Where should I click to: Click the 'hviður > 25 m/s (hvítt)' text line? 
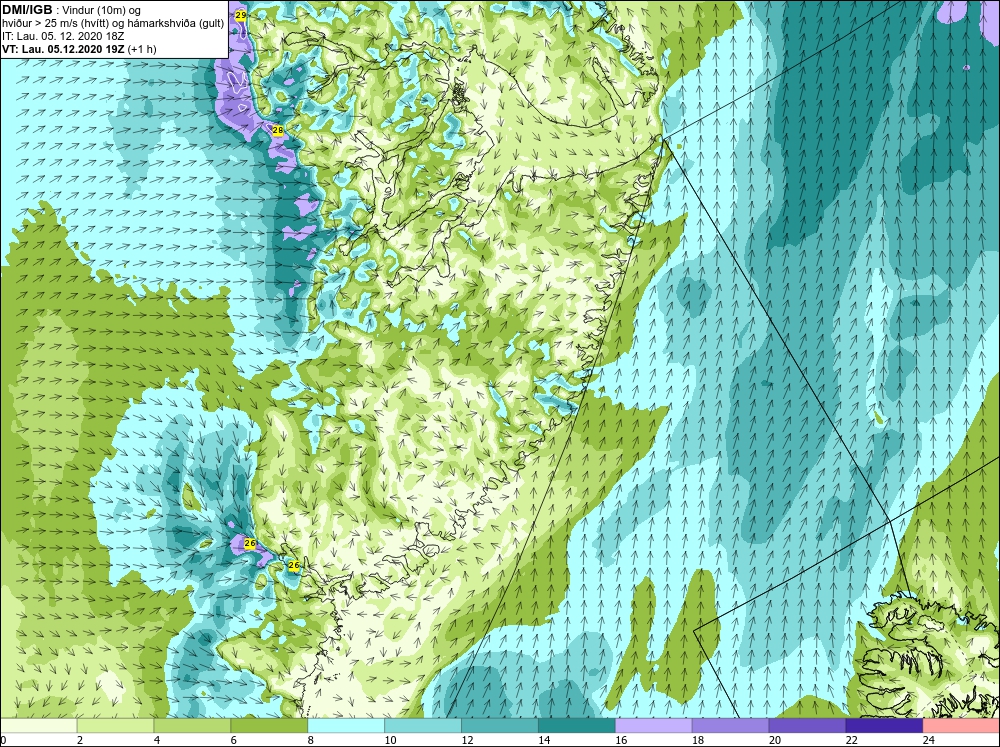tap(55, 24)
